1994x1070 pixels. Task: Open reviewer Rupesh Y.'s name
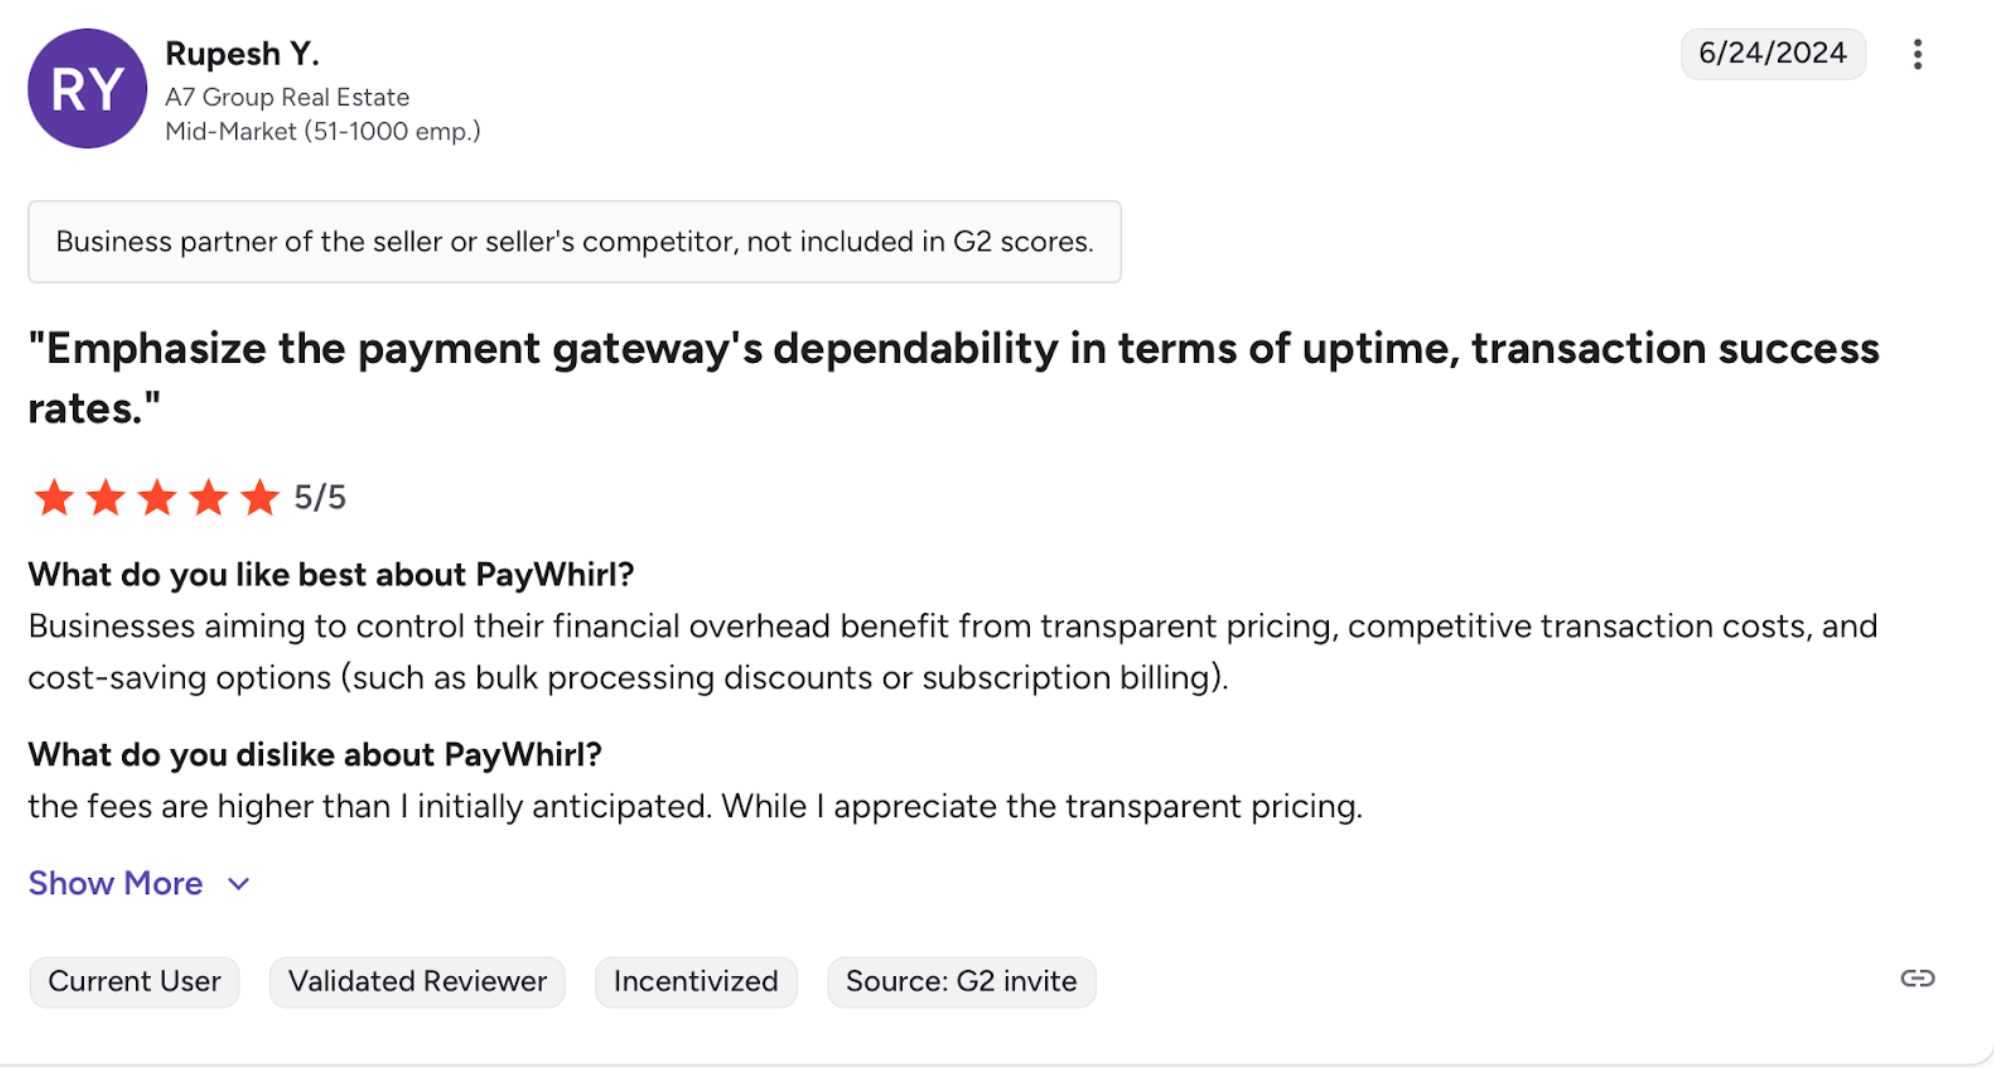tap(242, 54)
